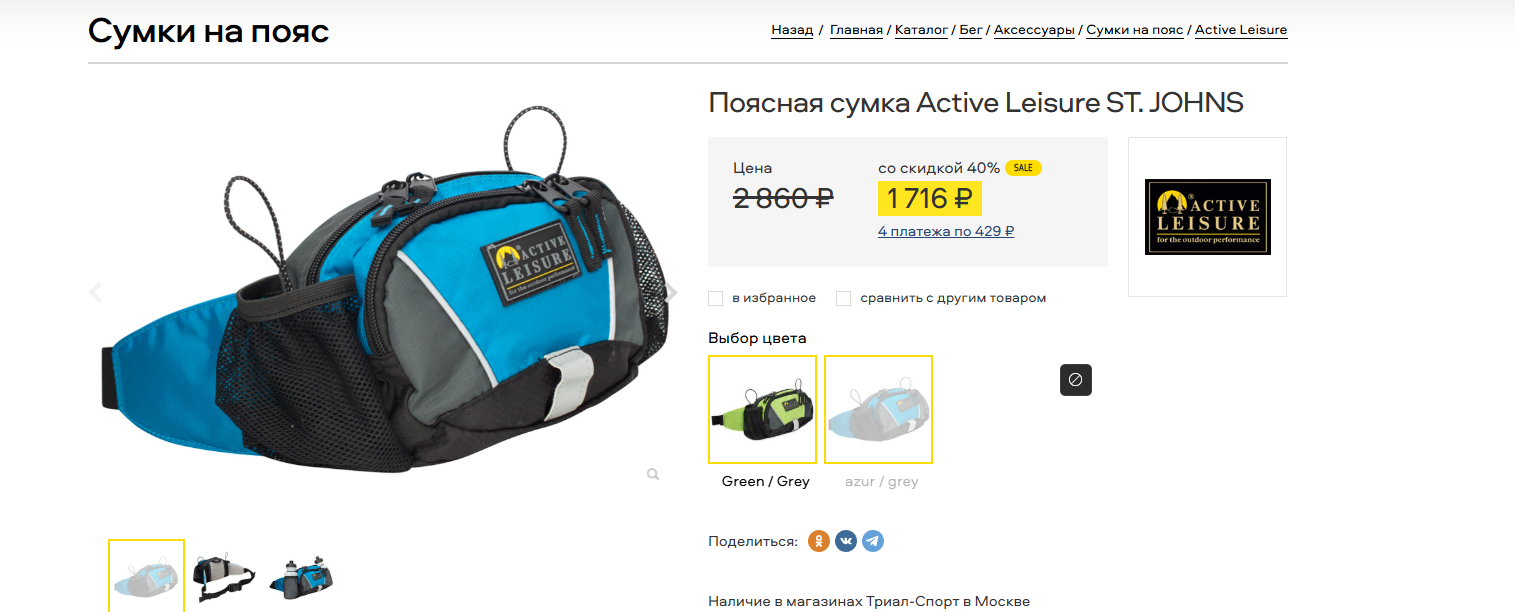Screen dimensions: 1515x612
Task: Open 'Аксессуары' breadcrumb link
Action: point(1034,30)
